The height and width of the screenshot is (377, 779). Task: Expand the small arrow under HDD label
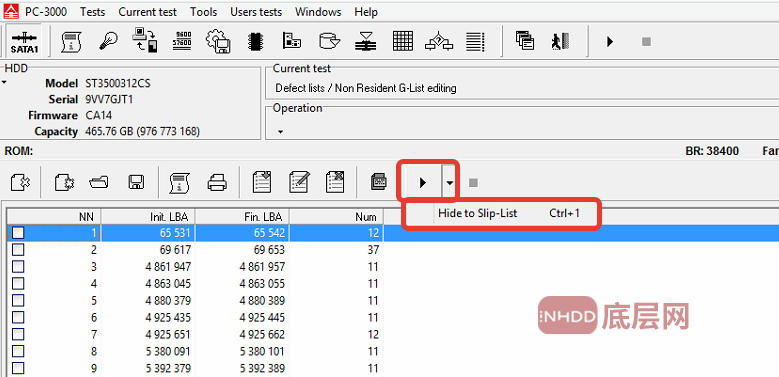tap(4, 82)
